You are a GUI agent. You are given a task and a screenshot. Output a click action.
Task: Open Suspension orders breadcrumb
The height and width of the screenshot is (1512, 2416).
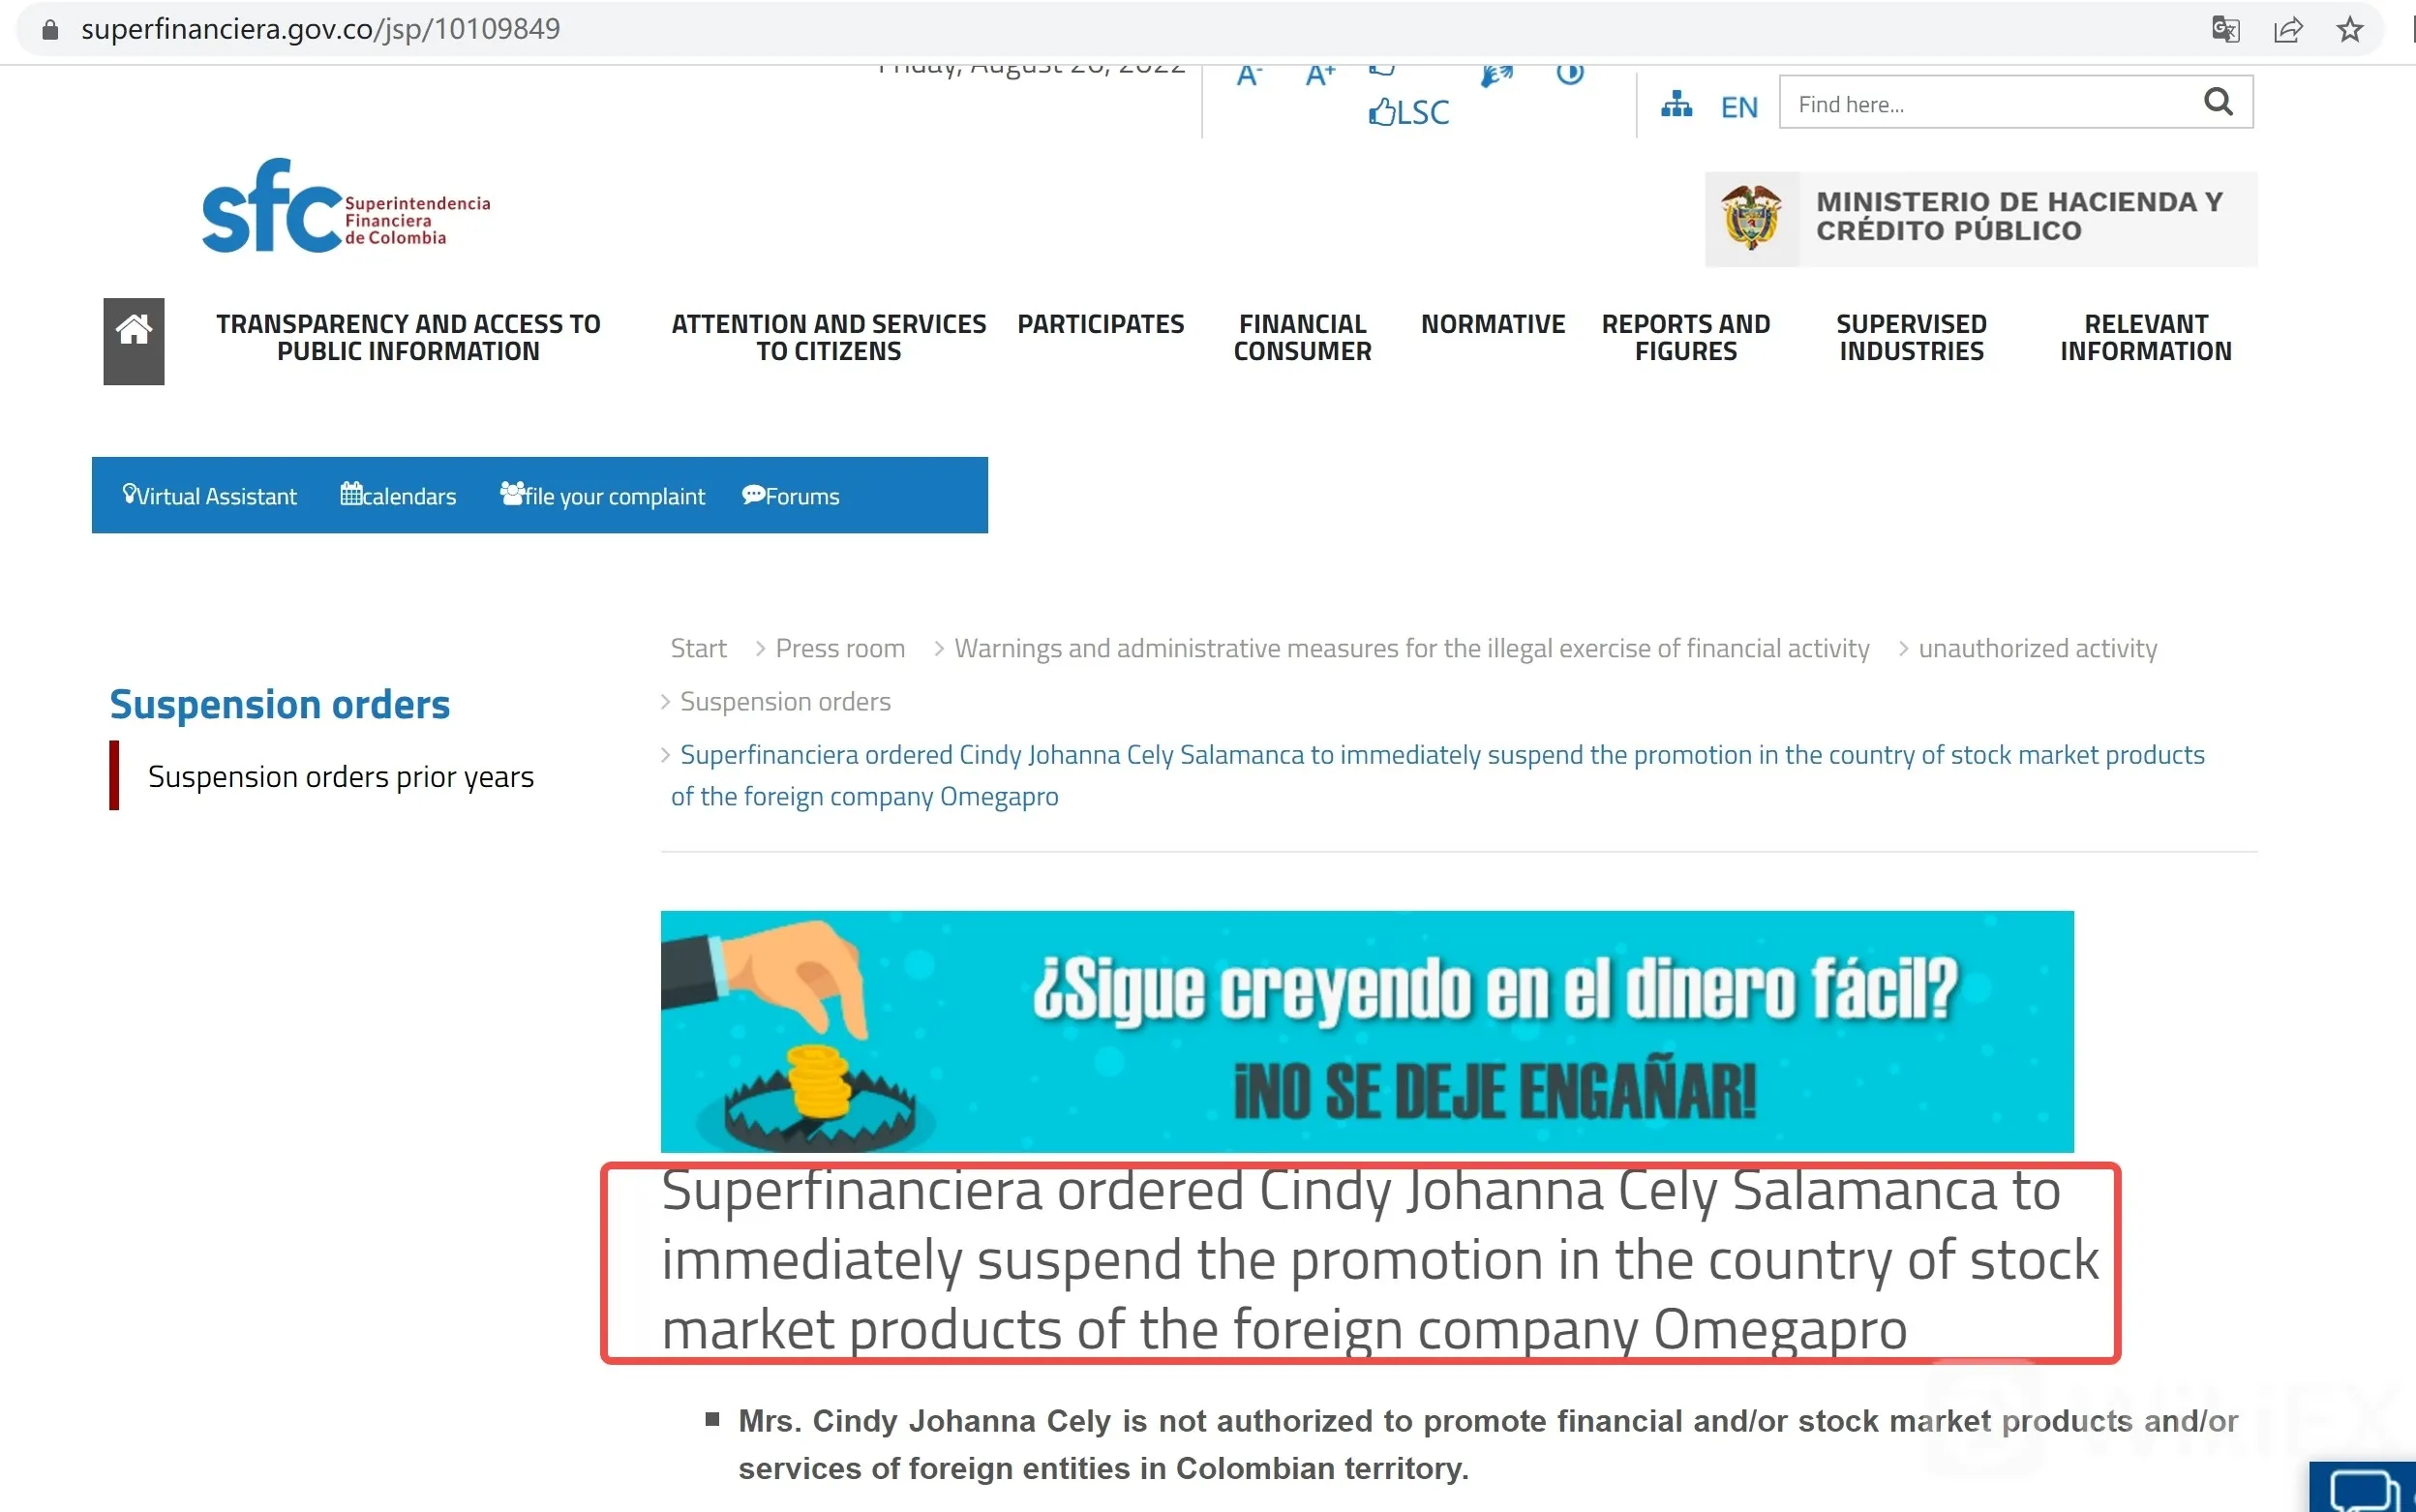coord(785,701)
